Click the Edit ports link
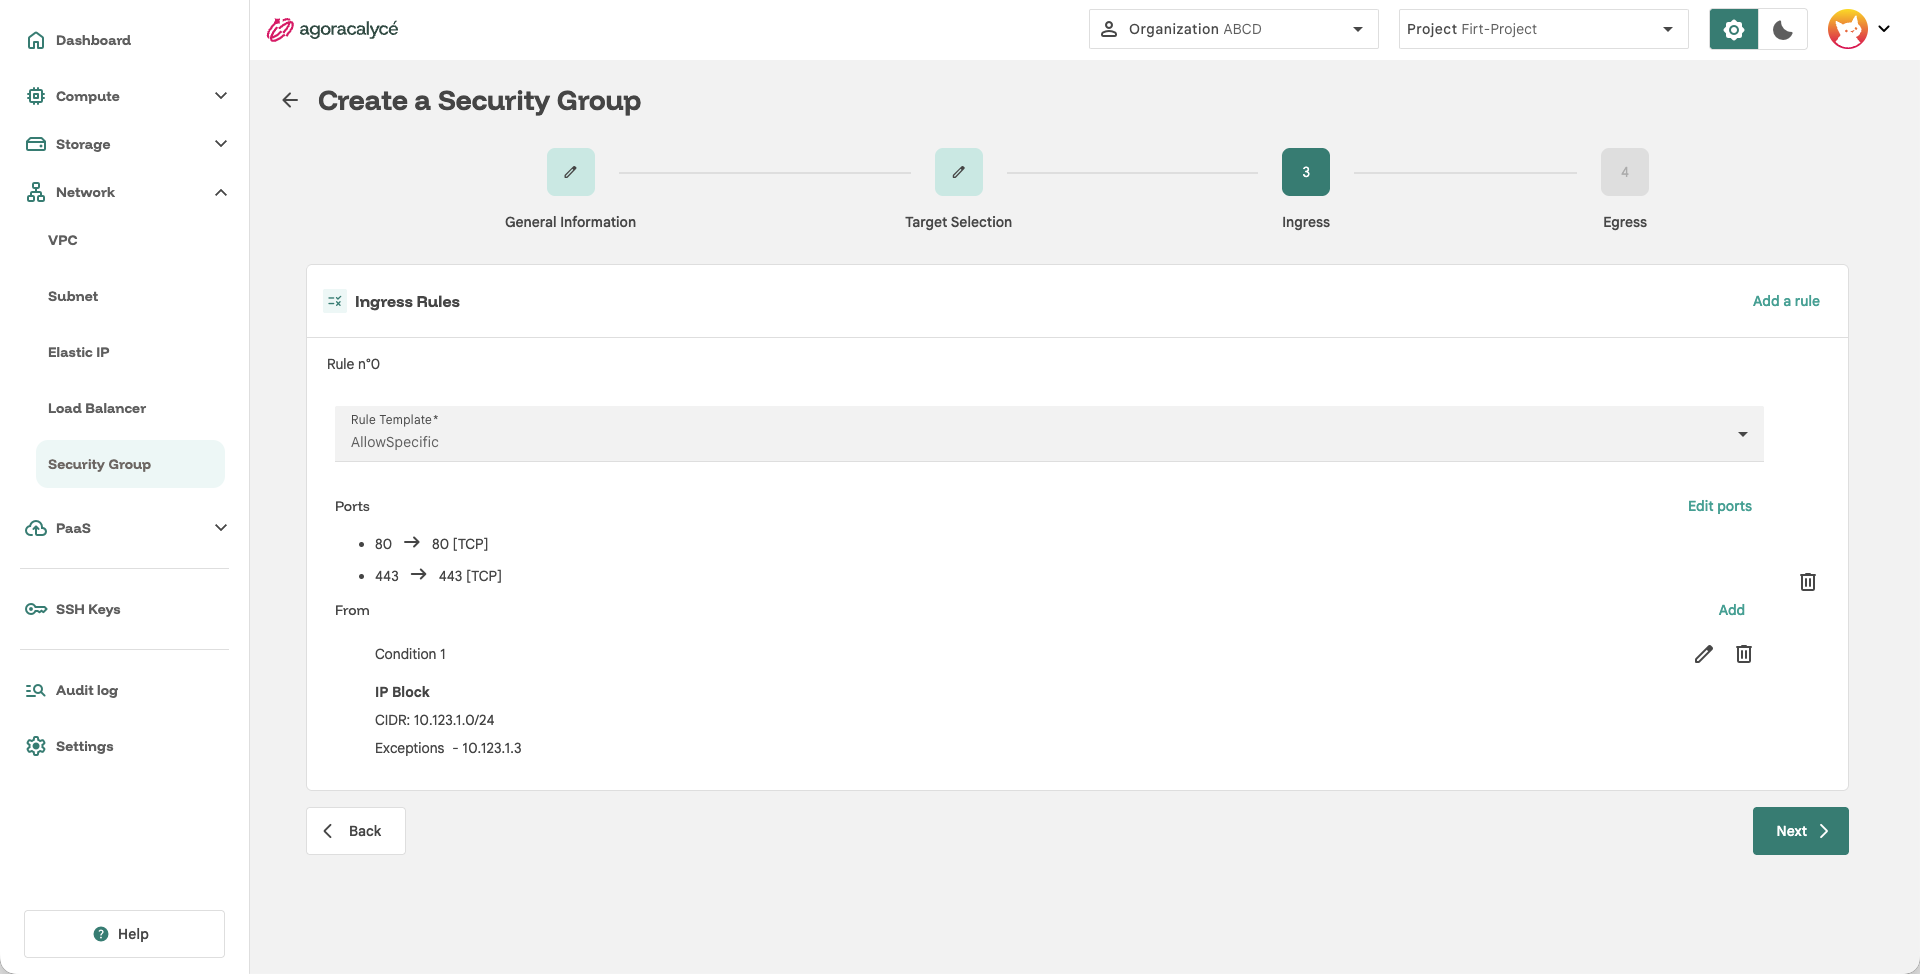The width and height of the screenshot is (1920, 974). tap(1720, 506)
